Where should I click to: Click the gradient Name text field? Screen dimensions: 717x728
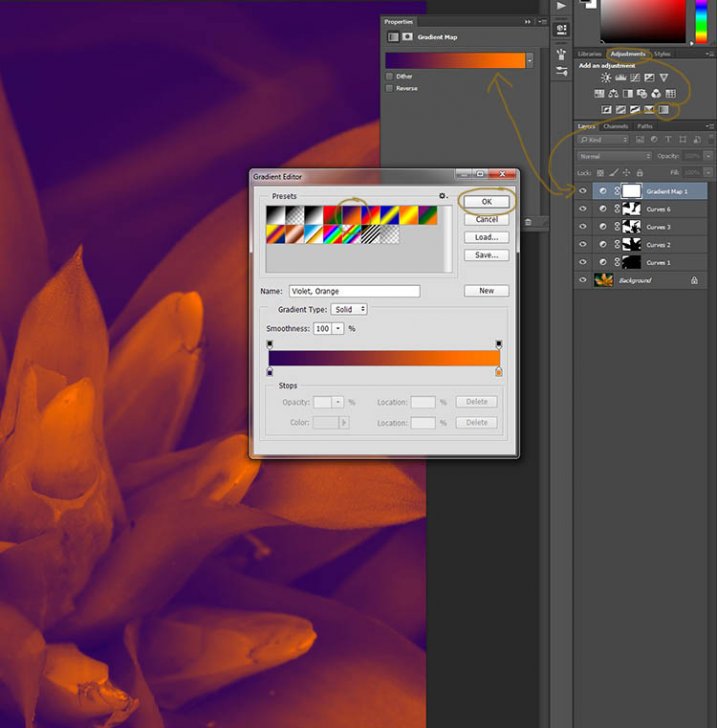pyautogui.click(x=354, y=291)
